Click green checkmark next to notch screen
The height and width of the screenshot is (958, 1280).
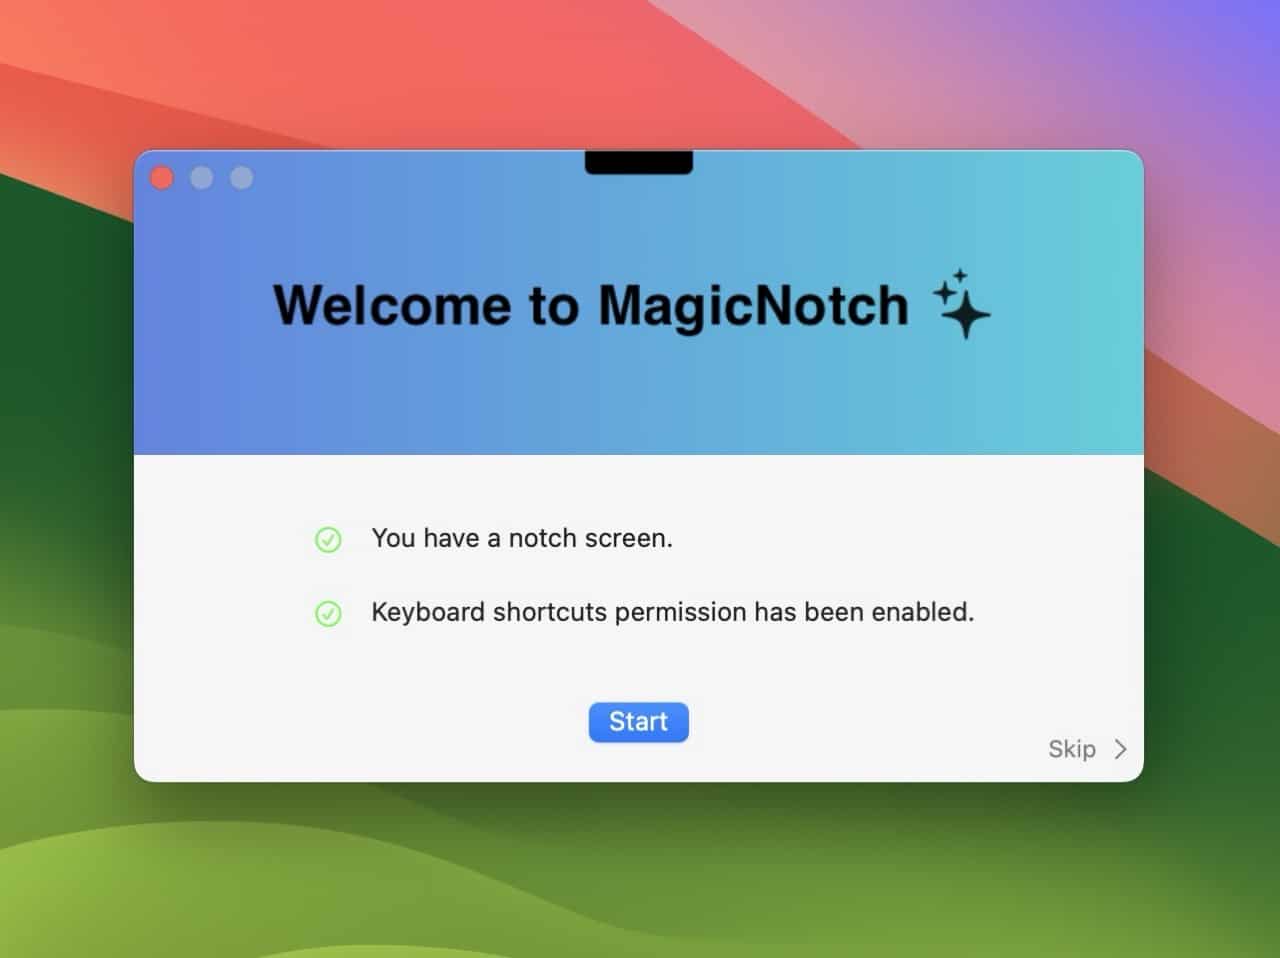pos(328,540)
